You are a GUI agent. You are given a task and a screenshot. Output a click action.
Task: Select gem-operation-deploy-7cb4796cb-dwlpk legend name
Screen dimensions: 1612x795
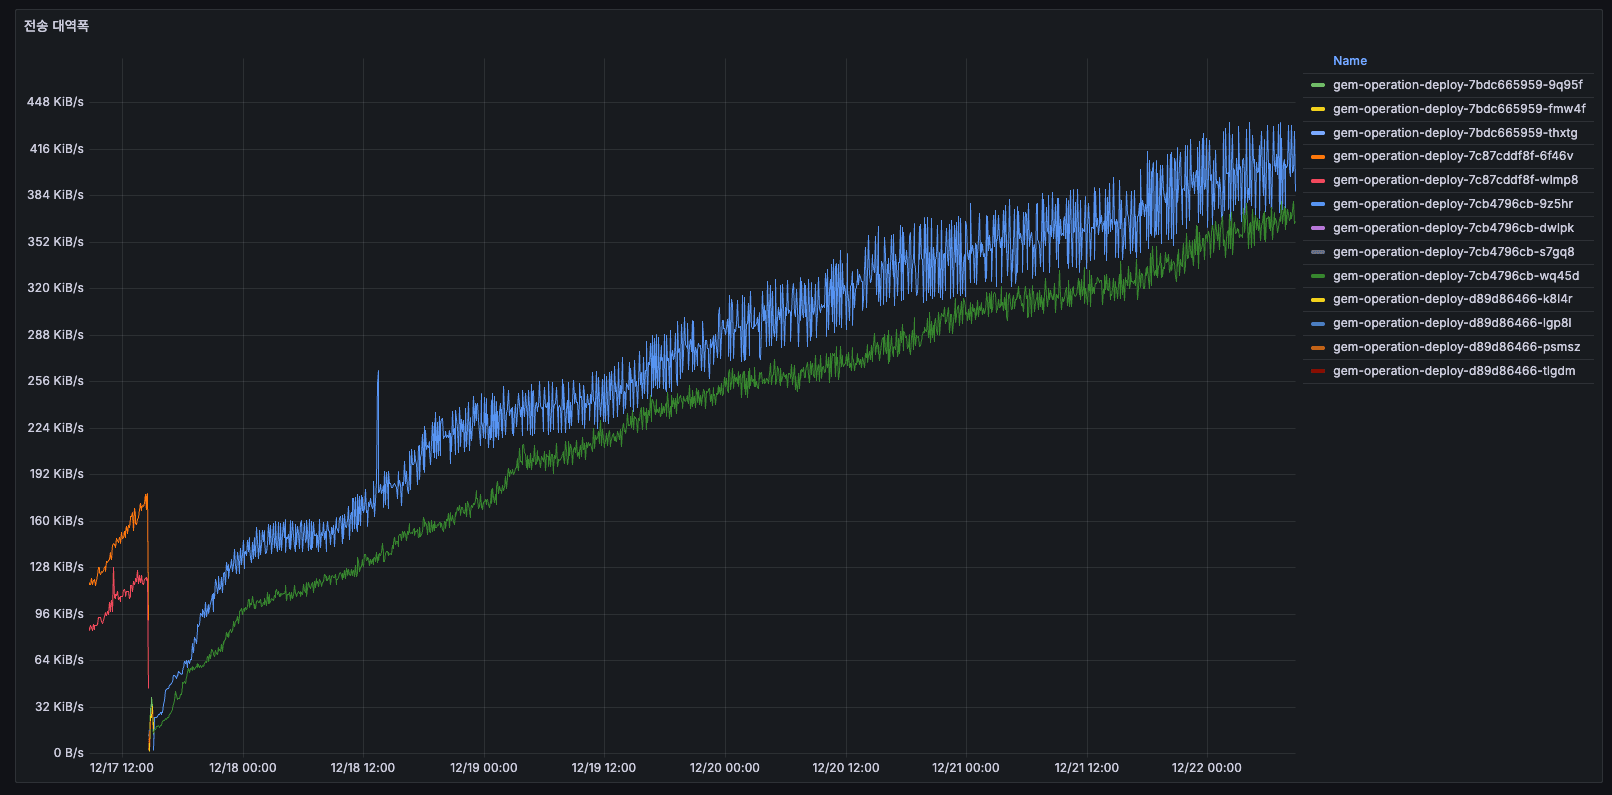pos(1452,228)
